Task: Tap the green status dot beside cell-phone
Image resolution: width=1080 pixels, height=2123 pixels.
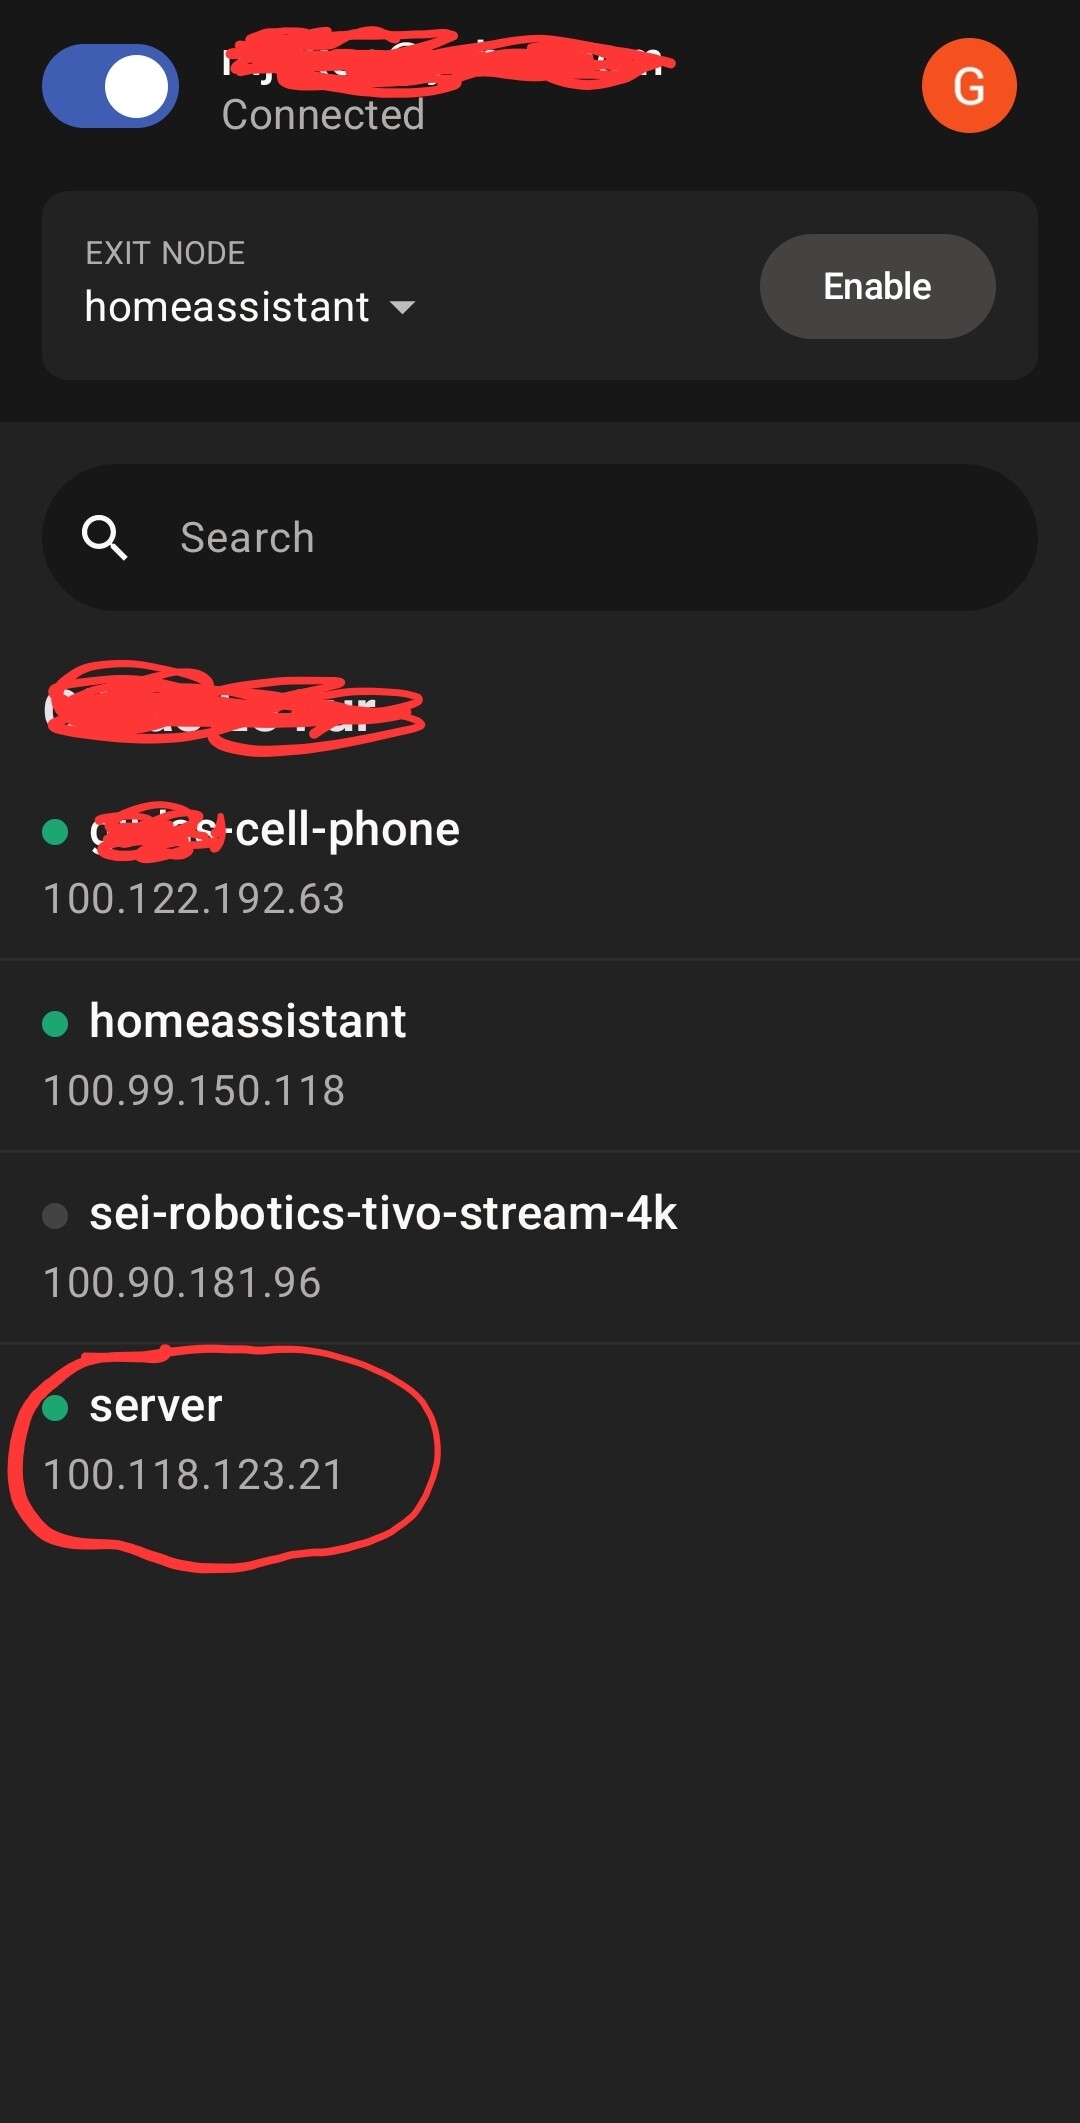Action: pyautogui.click(x=55, y=832)
